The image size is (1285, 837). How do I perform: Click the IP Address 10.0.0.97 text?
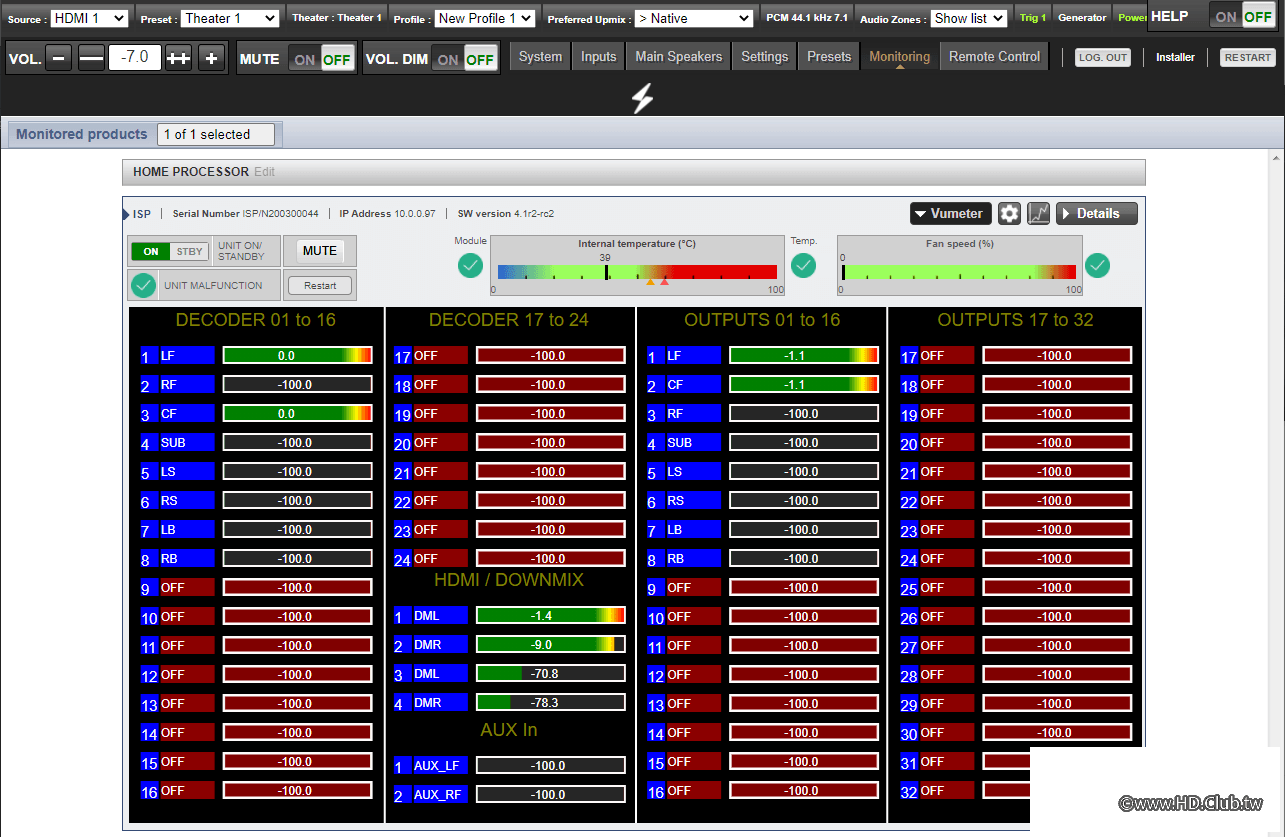(x=388, y=213)
